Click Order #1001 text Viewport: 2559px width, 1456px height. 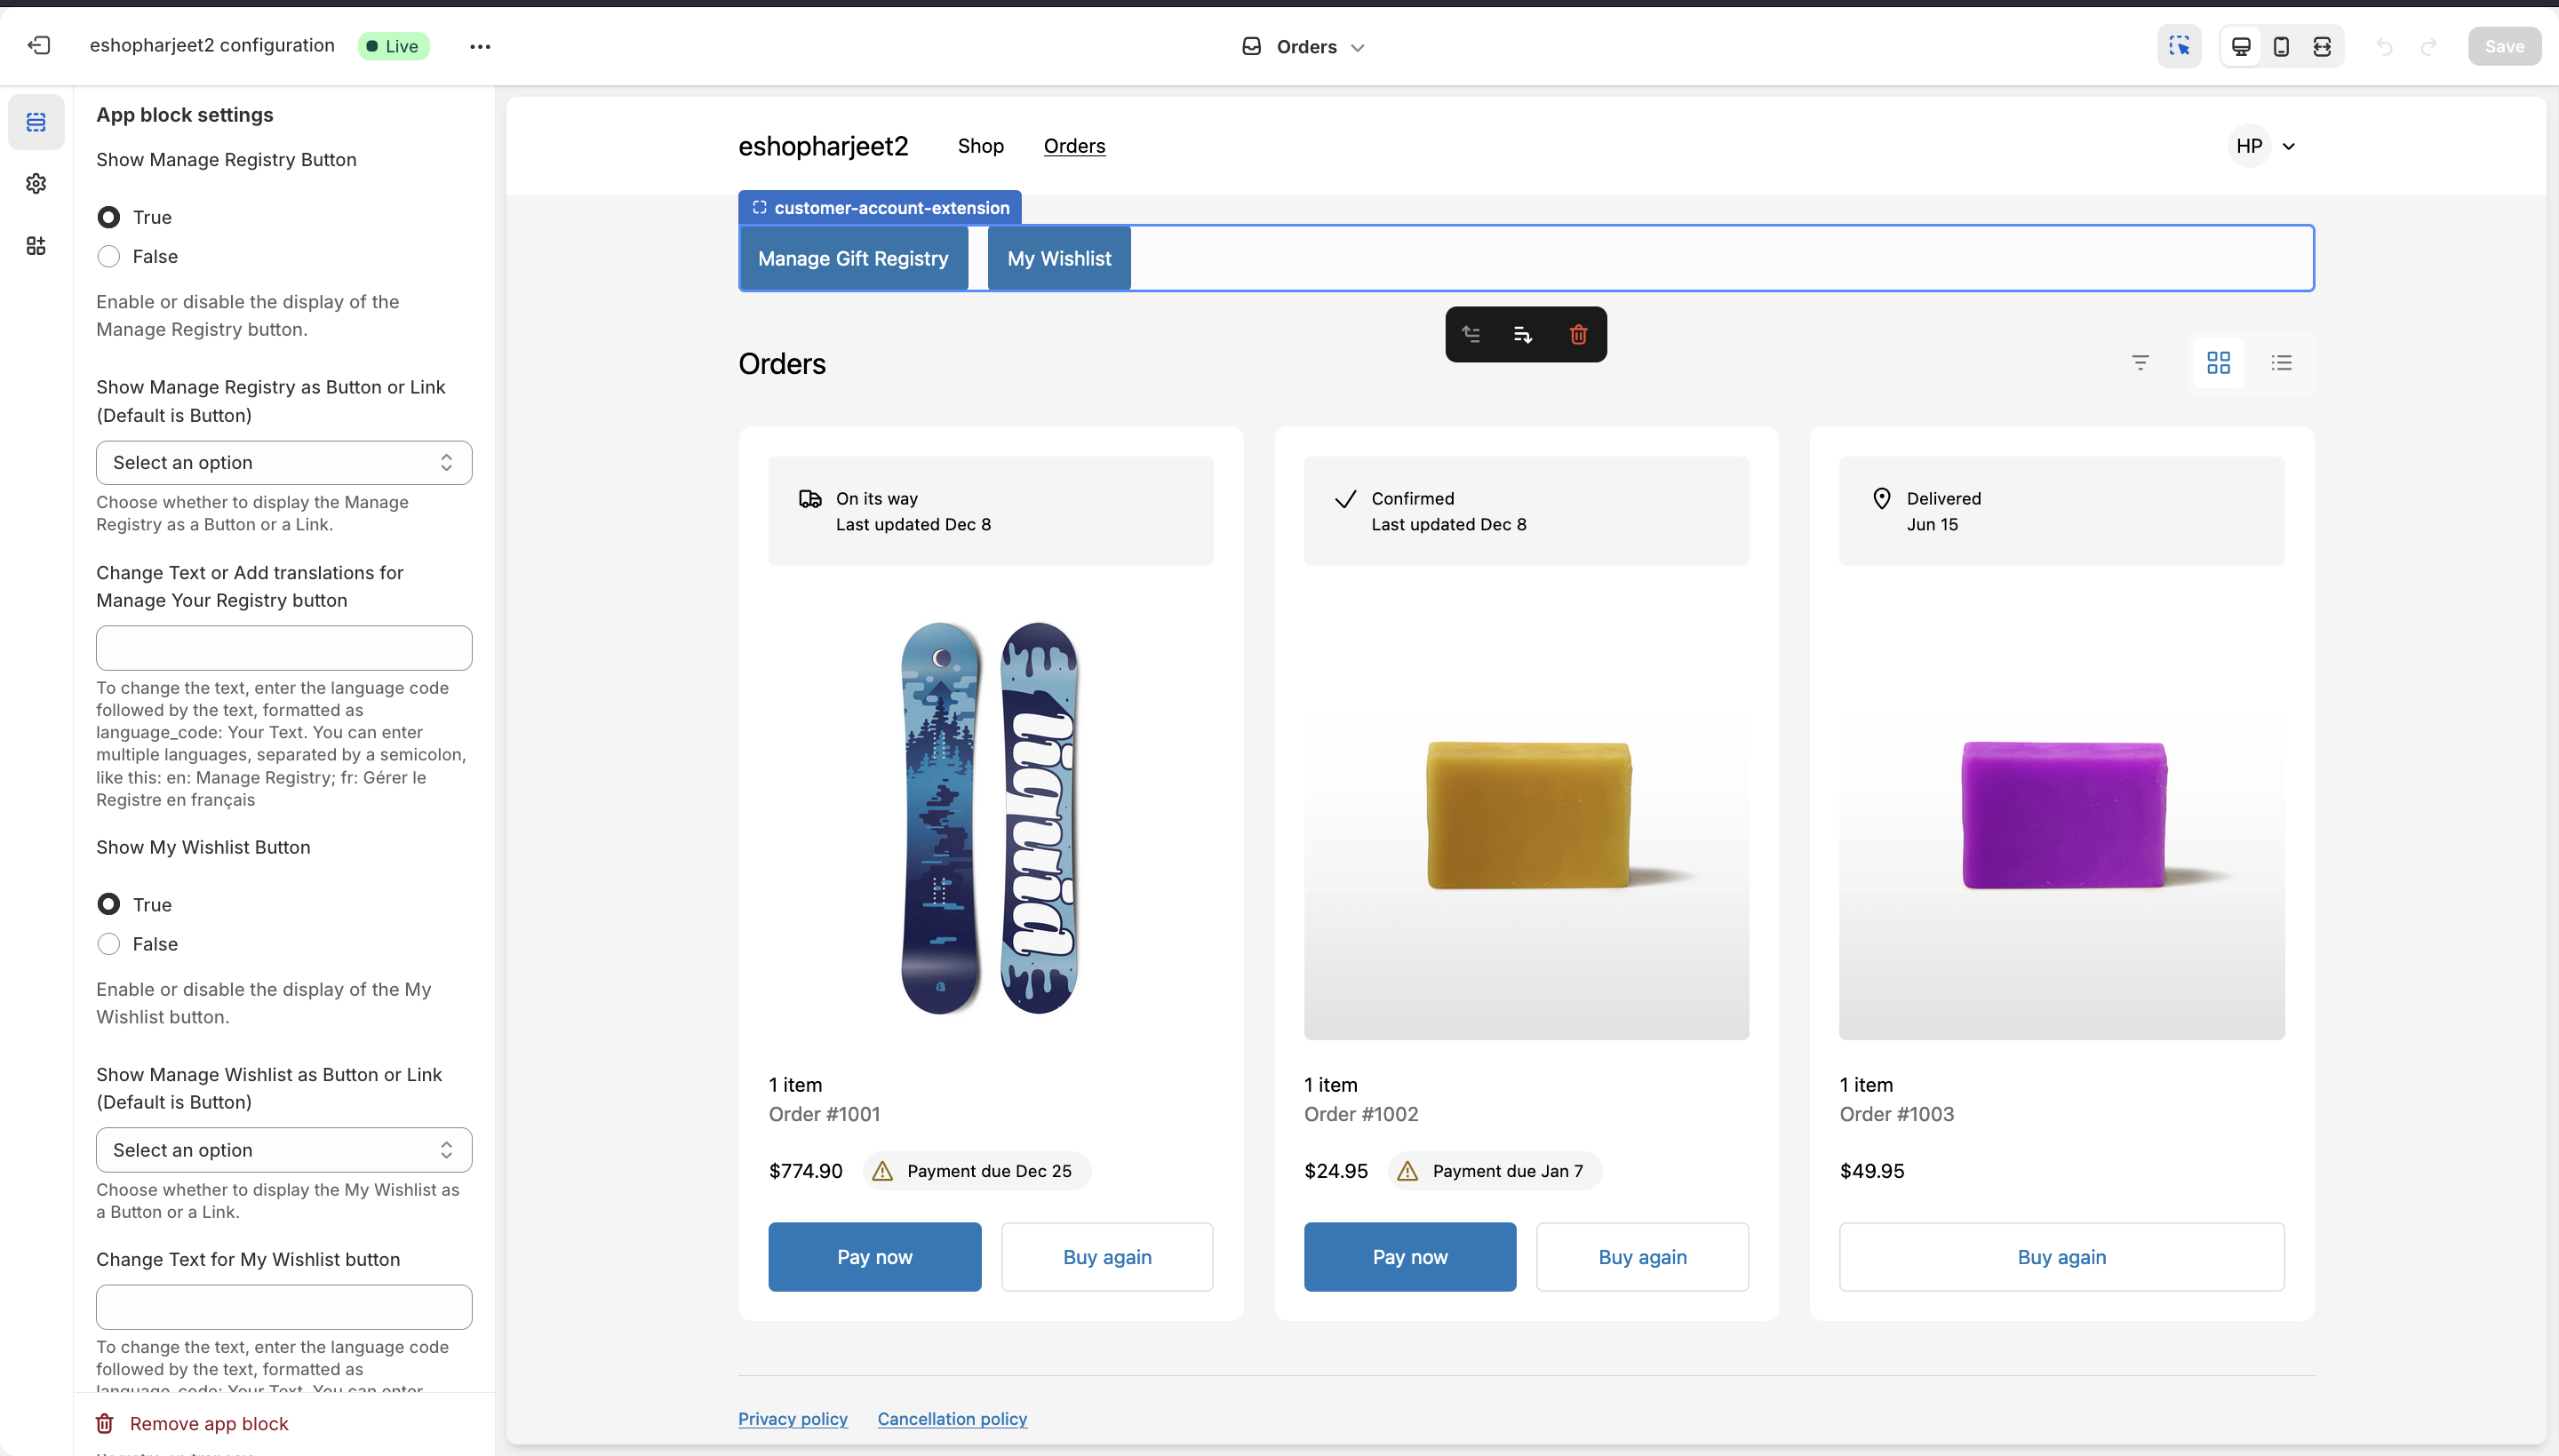tap(824, 1114)
